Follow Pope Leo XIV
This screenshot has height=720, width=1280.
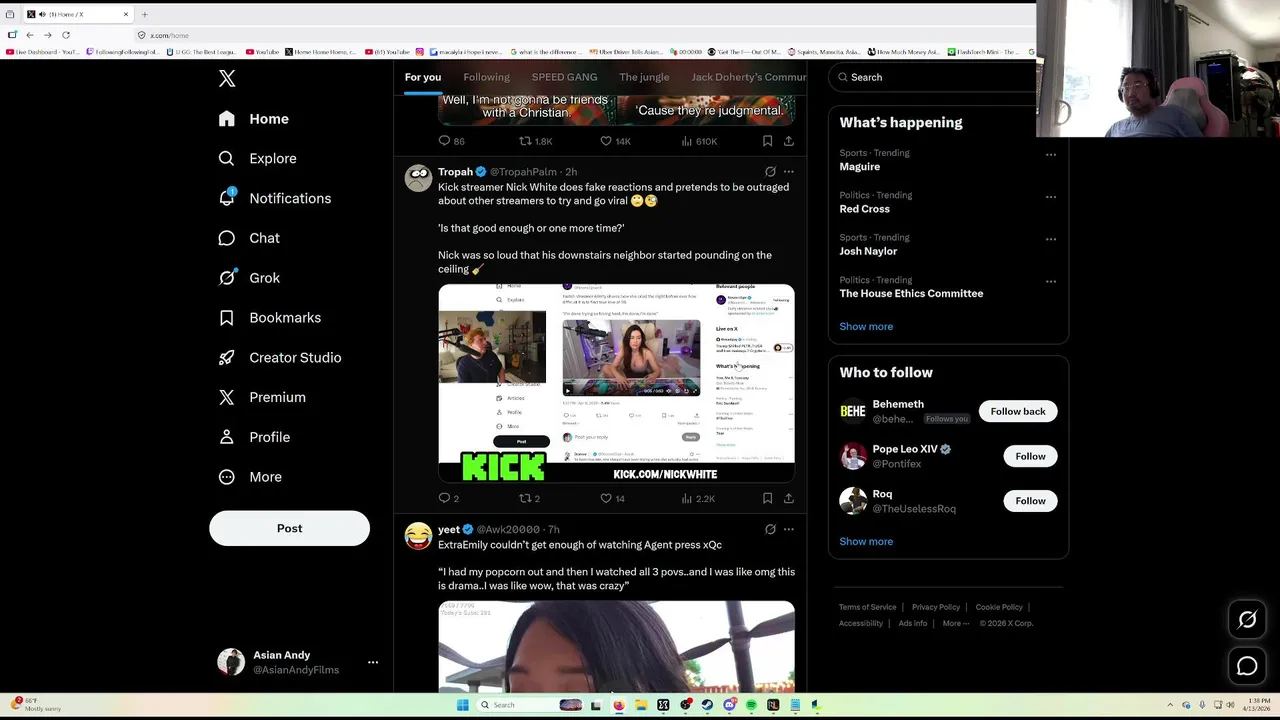point(1030,456)
